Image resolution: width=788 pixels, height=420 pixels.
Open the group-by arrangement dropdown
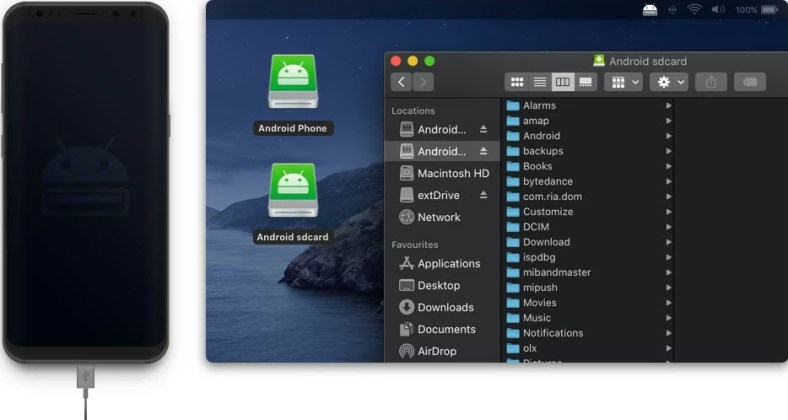click(x=624, y=82)
